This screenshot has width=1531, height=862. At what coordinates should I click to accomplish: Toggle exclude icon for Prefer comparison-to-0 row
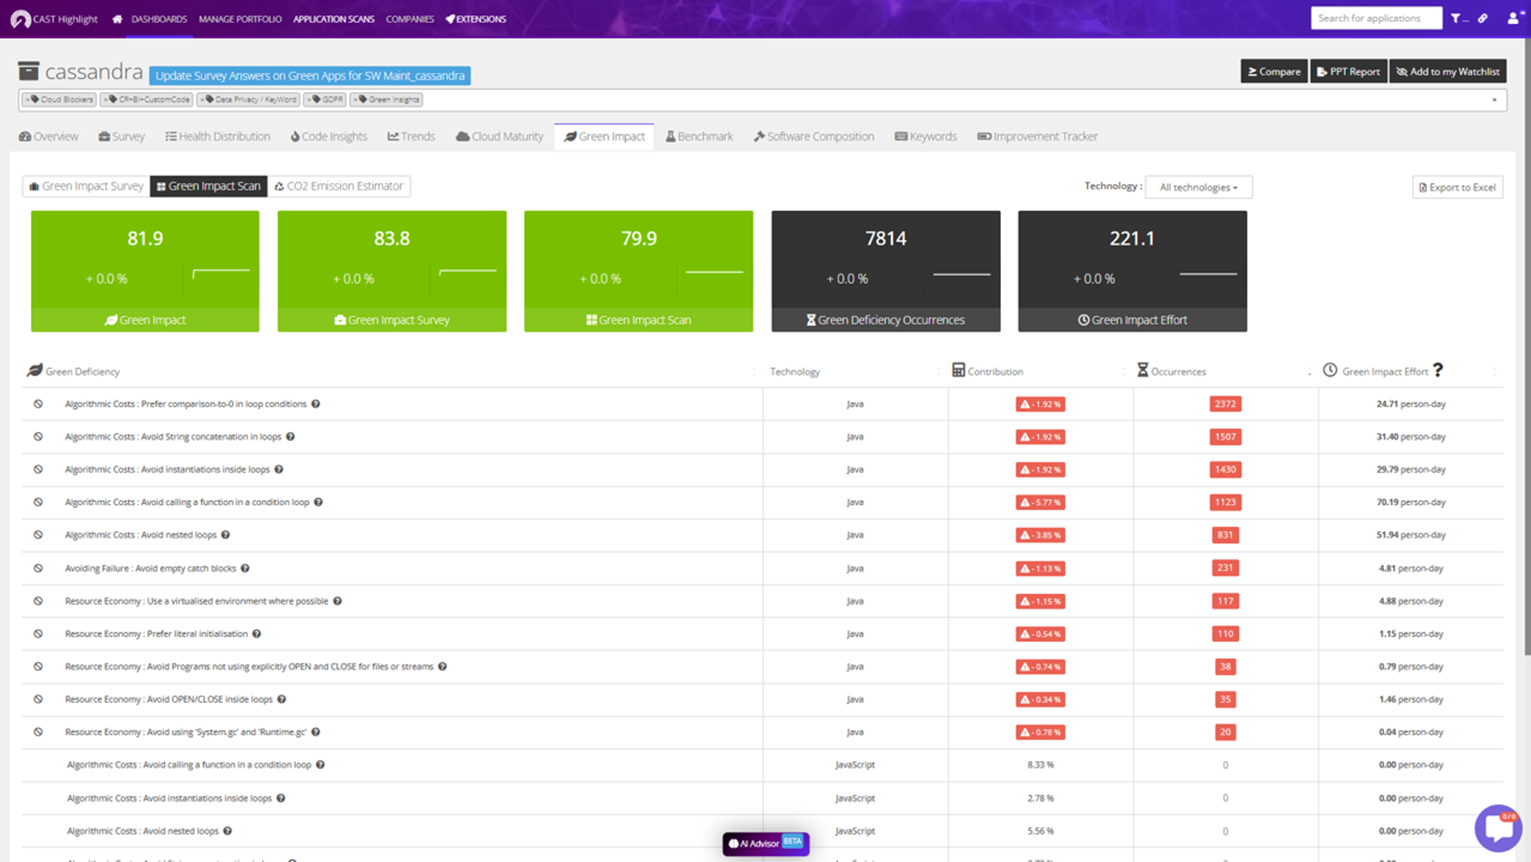pos(38,404)
